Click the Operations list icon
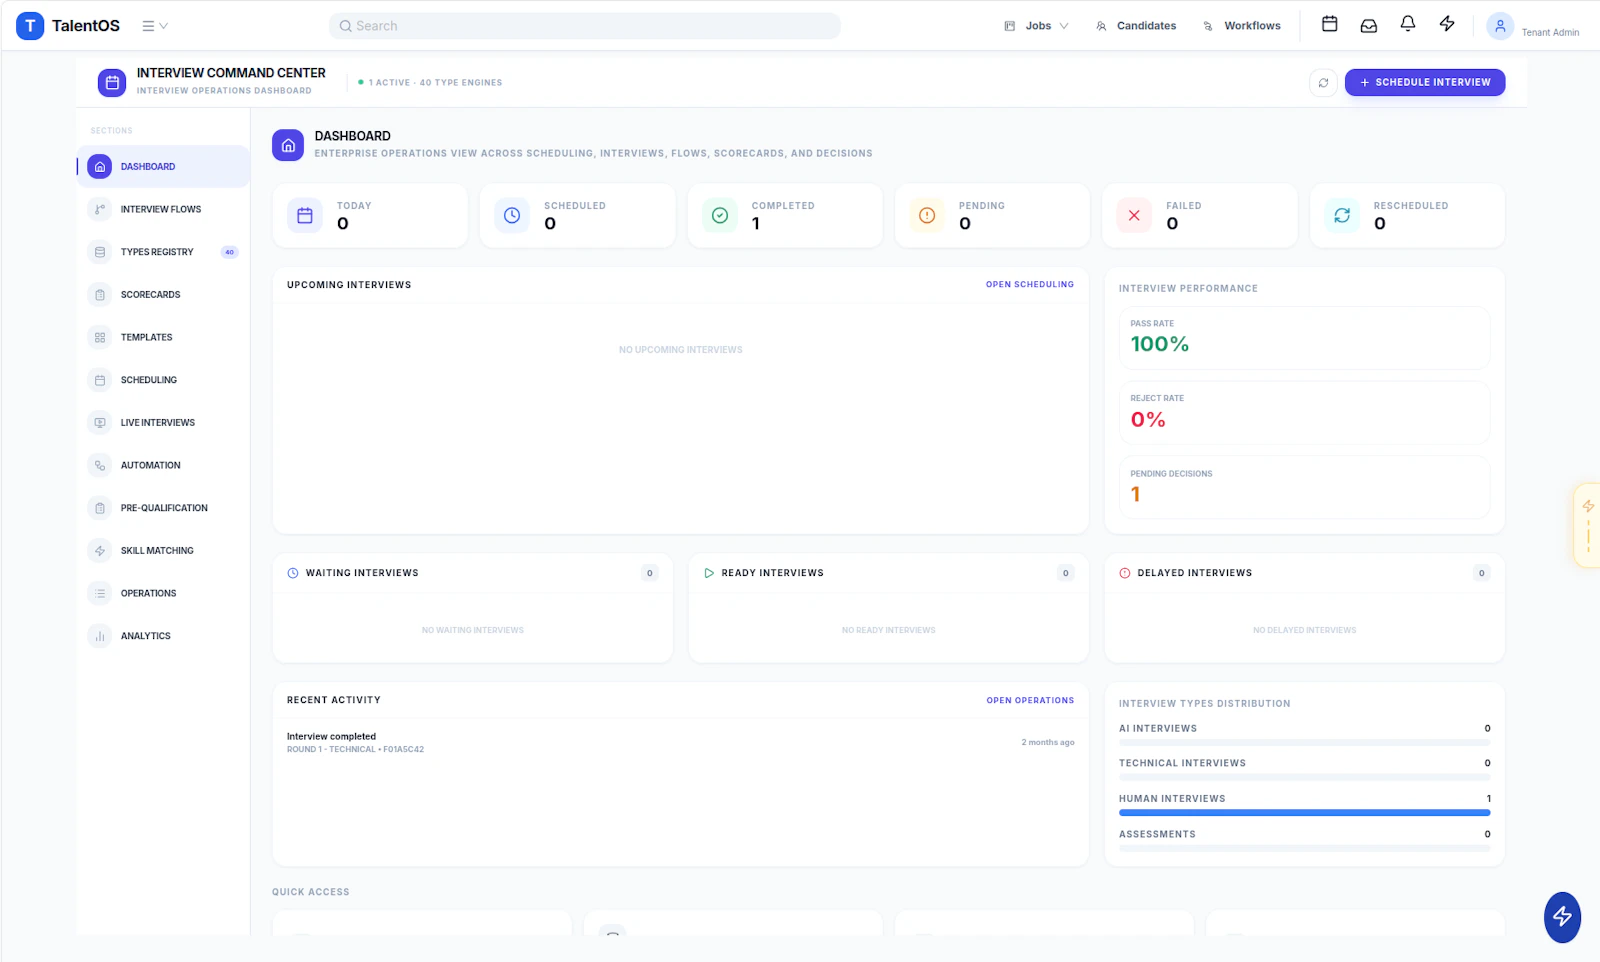Screen dimensions: 1600x962 click(100, 593)
